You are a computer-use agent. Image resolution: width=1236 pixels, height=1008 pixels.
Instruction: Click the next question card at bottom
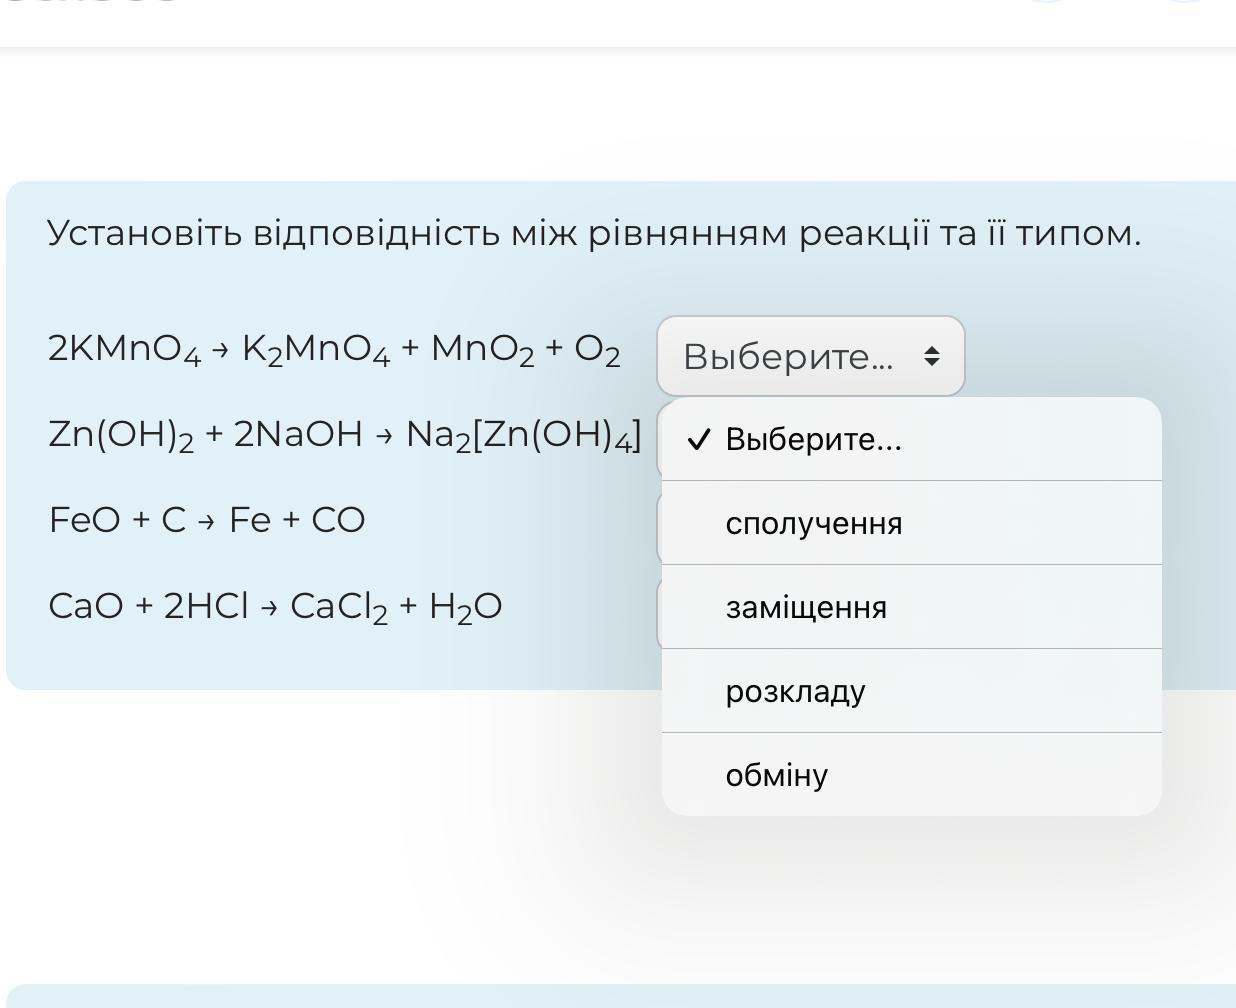(618, 996)
